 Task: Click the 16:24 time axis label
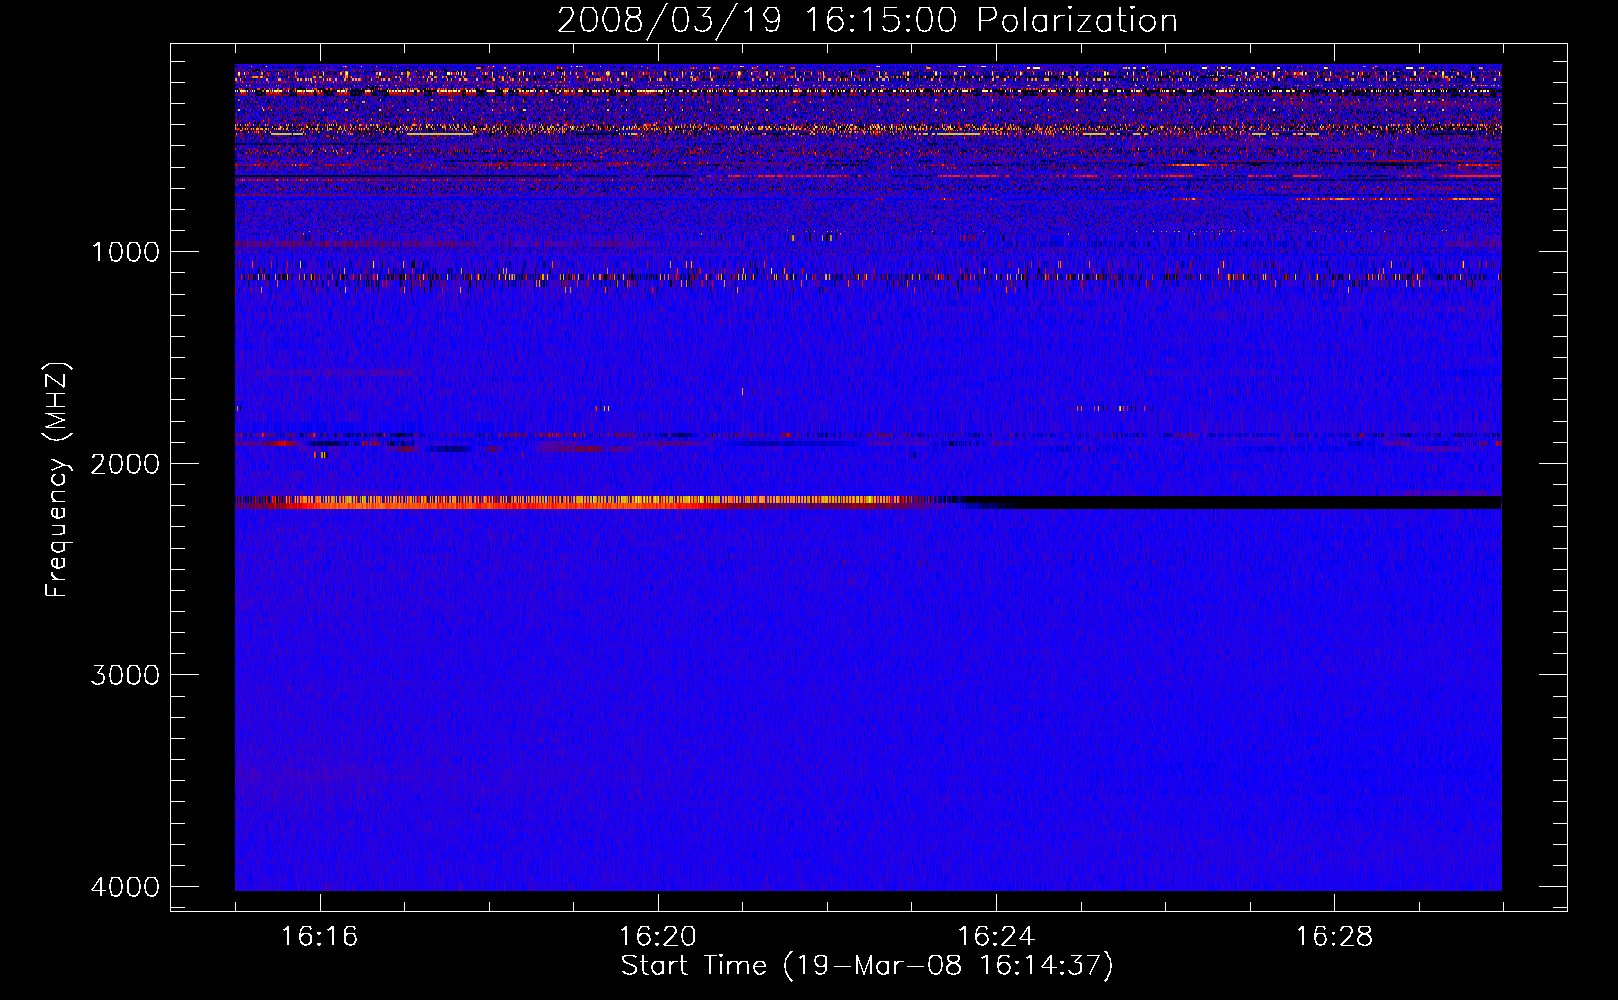coord(995,937)
